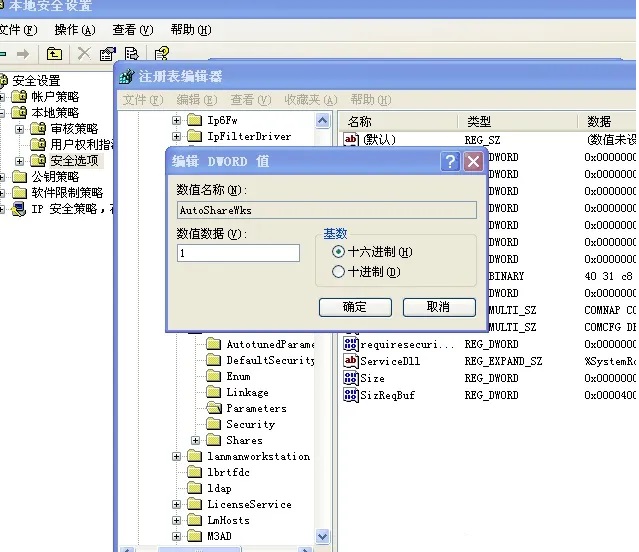This screenshot has height=552, width=639.
Task: Click the requiresecuri... value icon
Action: (x=351, y=344)
